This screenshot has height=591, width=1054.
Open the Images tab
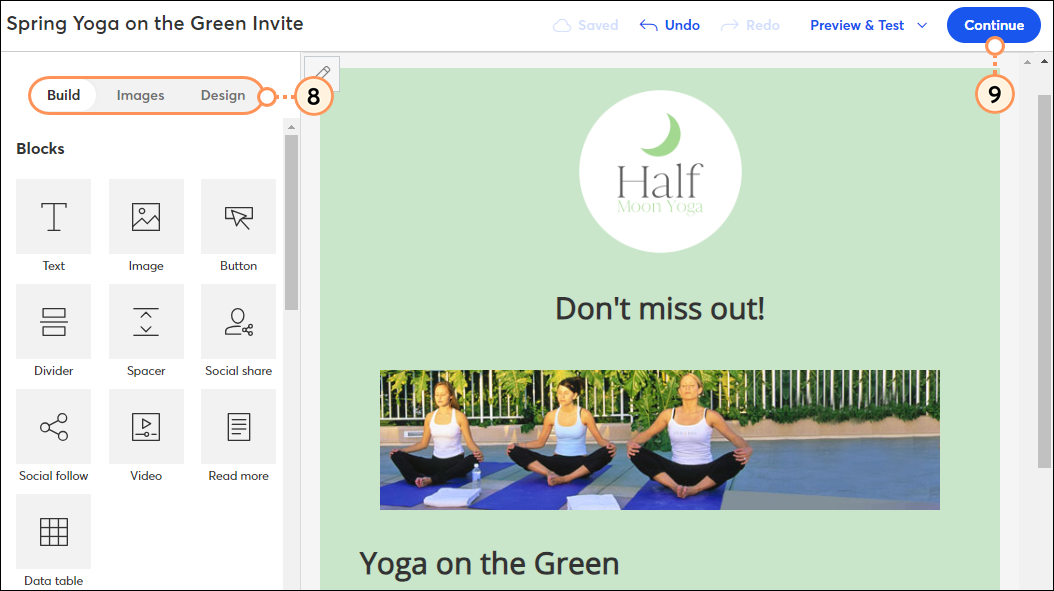point(140,95)
